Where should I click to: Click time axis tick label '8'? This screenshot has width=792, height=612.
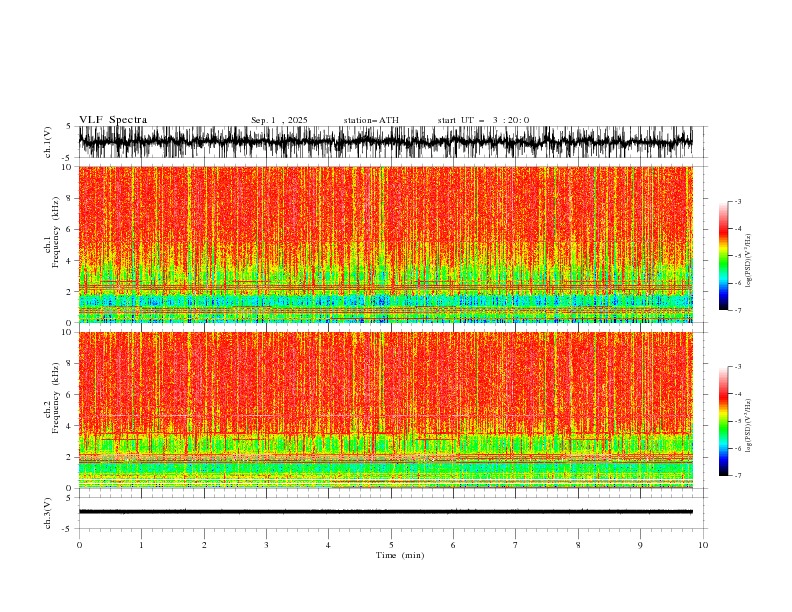pos(578,545)
